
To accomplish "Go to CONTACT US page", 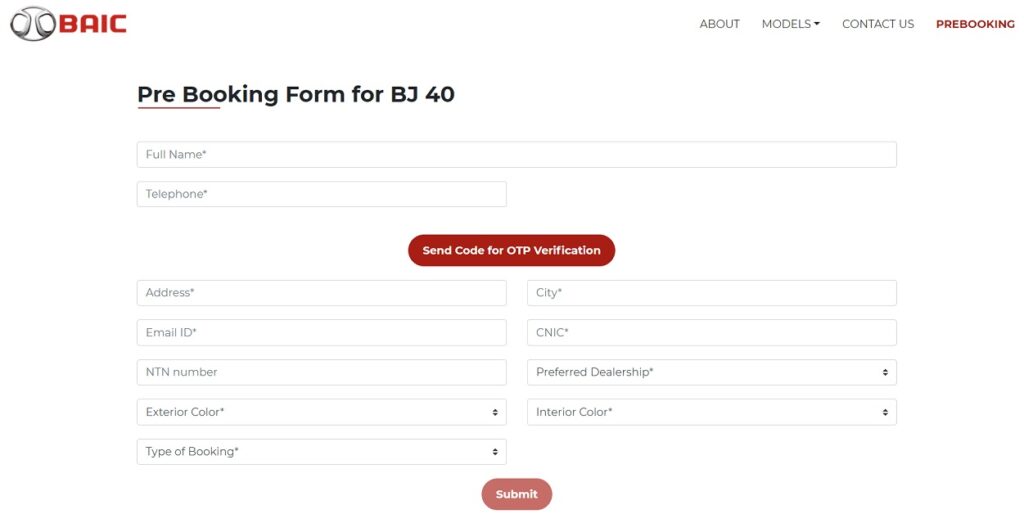I will [878, 24].
